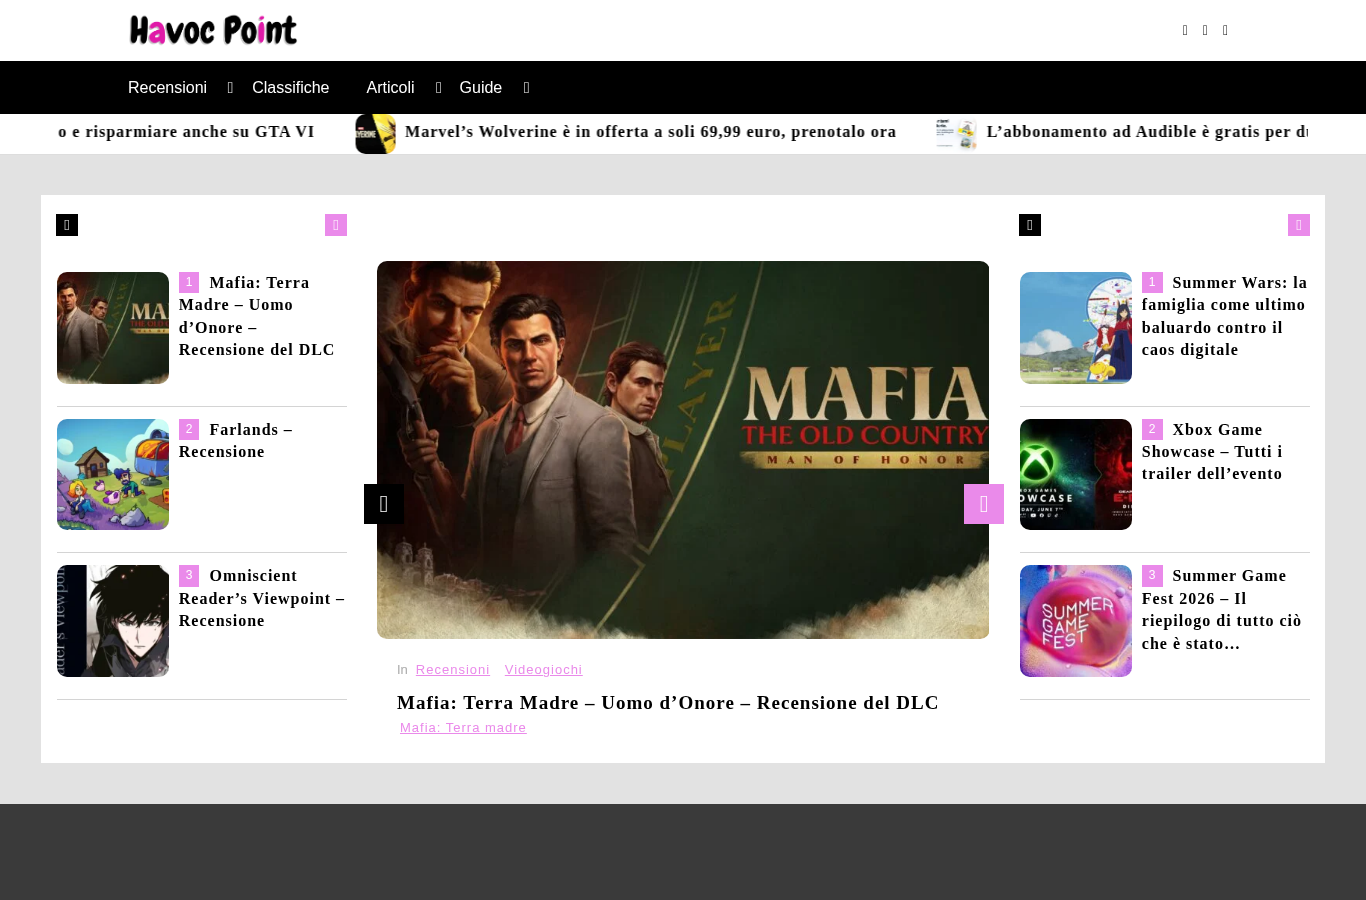Click the right list's black previous arrow
Image resolution: width=1366 pixels, height=900 pixels.
[1030, 225]
